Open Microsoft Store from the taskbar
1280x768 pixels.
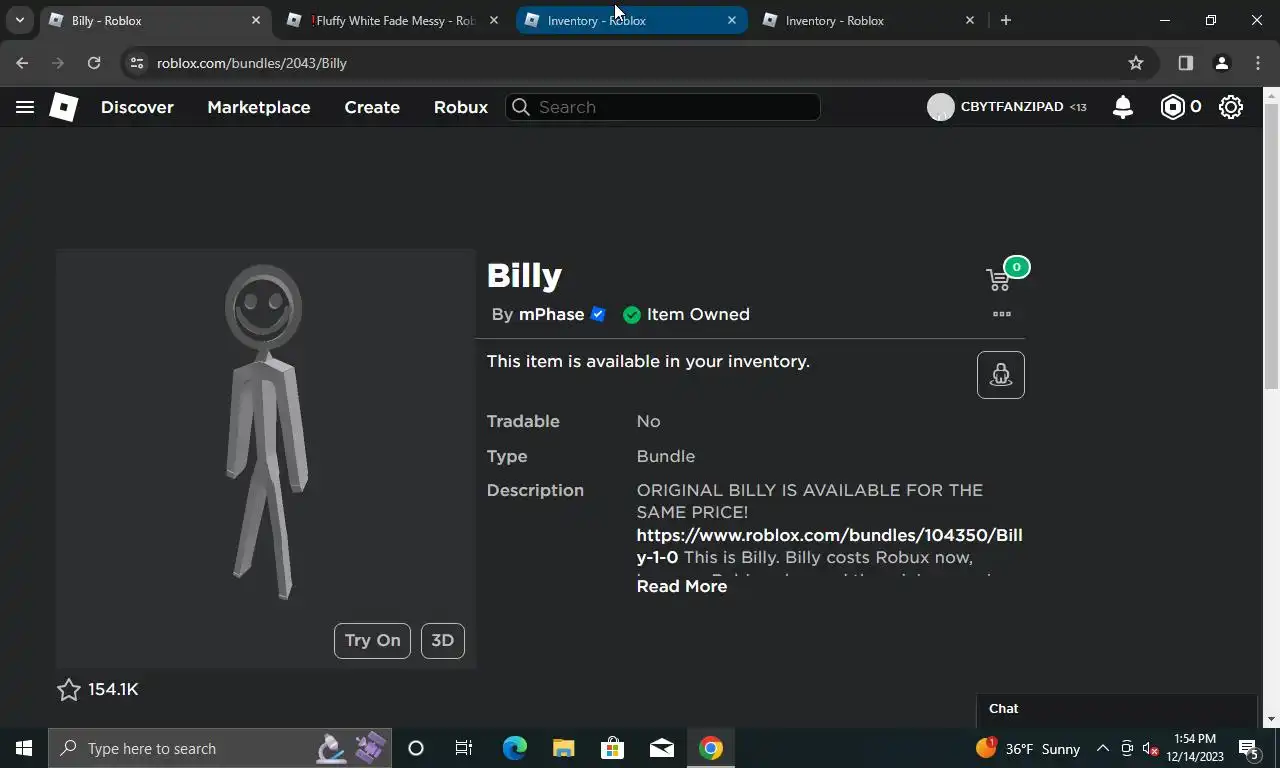coord(612,748)
